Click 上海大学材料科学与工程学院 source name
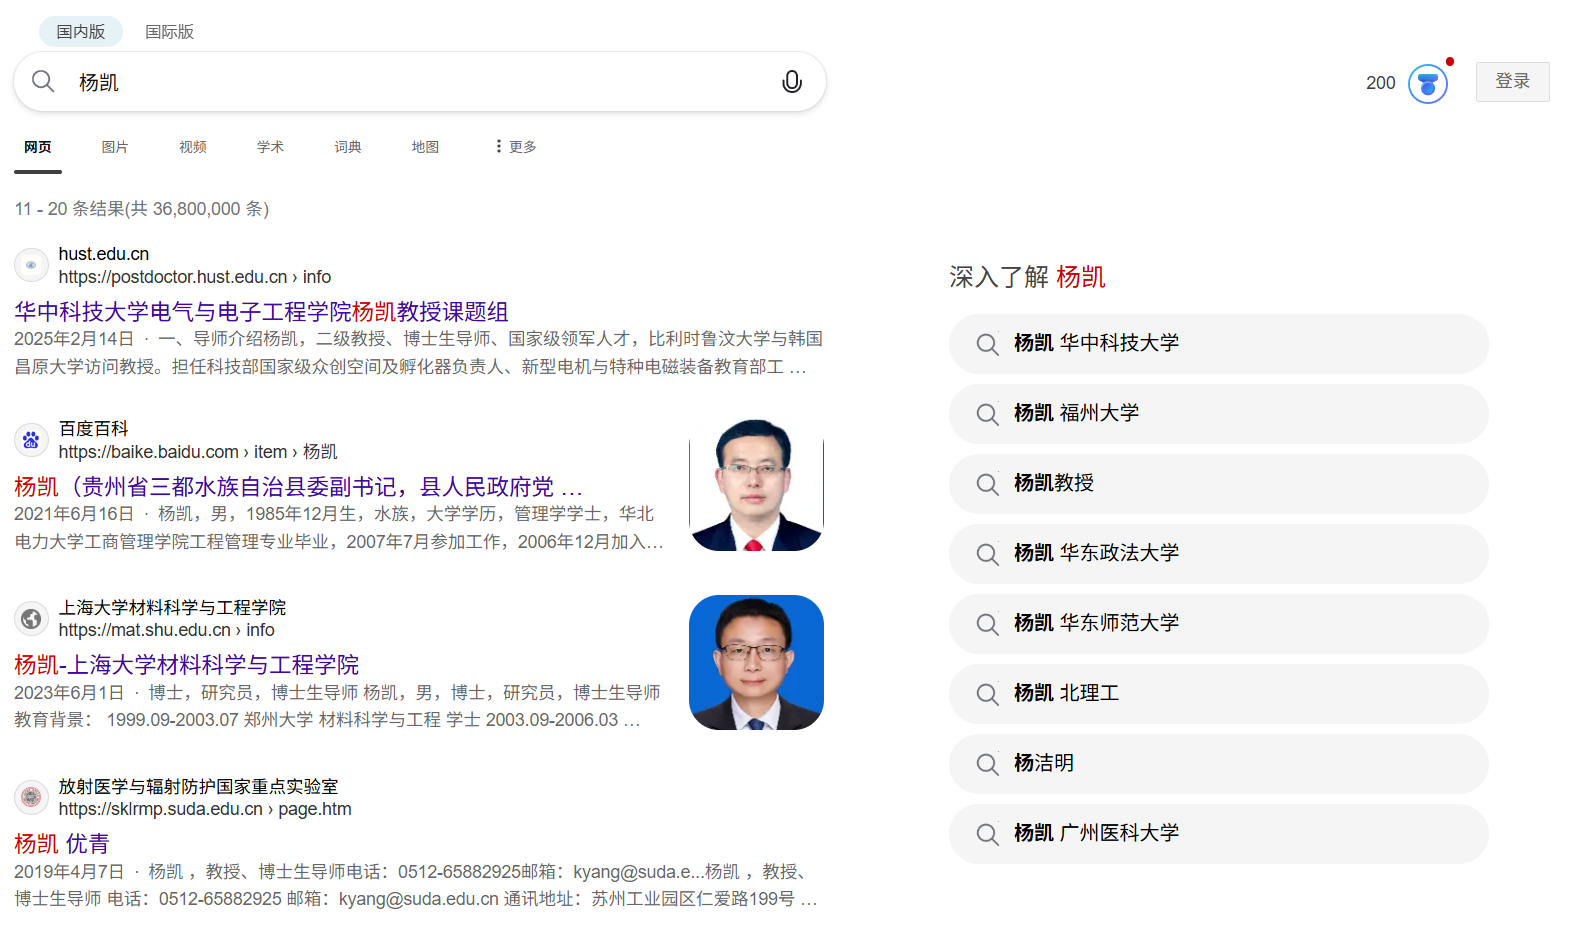The image size is (1570, 939). pyautogui.click(x=172, y=608)
